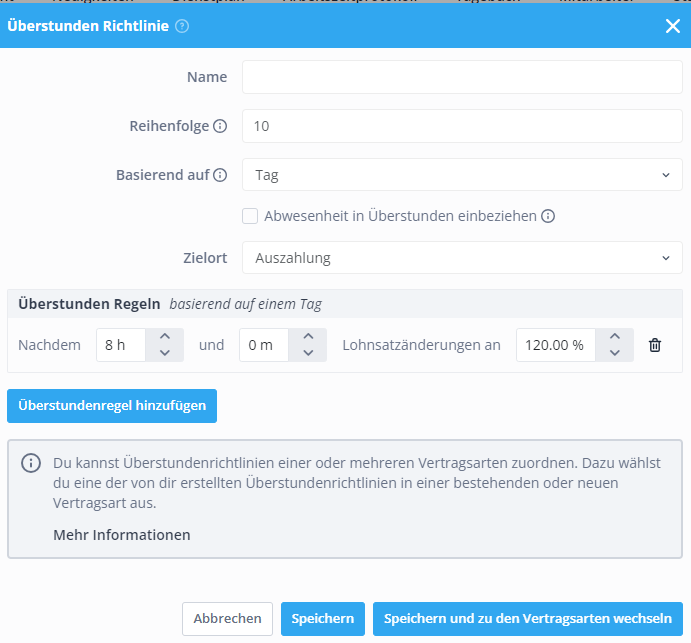691x643 pixels.
Task: Click the help icon beside Überstunden Richtlinie title
Action: (182, 26)
